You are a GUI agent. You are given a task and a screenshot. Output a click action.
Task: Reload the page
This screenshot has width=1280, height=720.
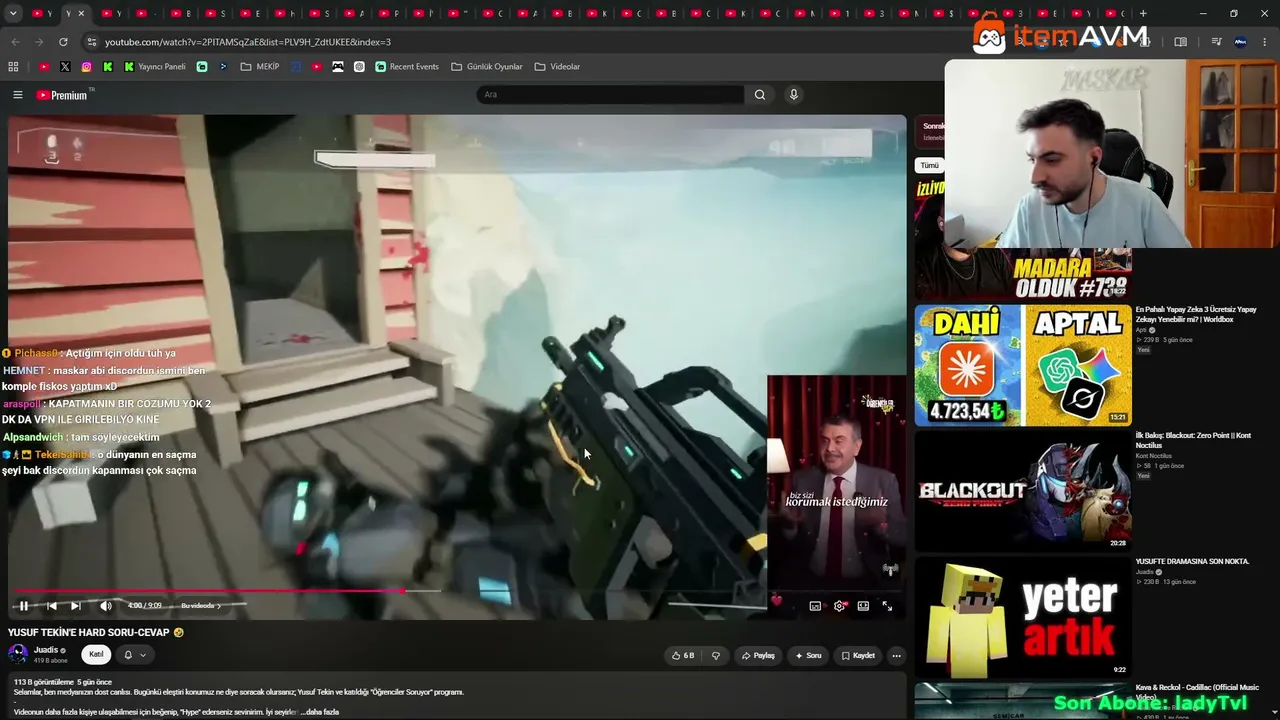coord(63,42)
